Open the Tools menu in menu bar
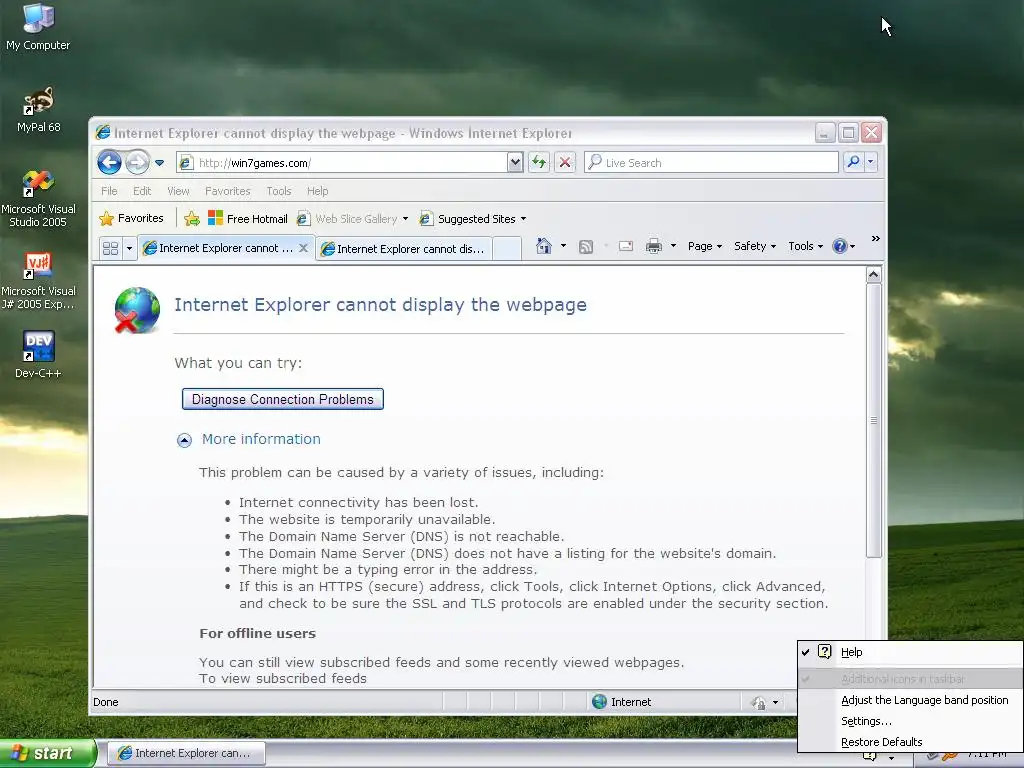The height and width of the screenshot is (768, 1024). click(x=278, y=191)
